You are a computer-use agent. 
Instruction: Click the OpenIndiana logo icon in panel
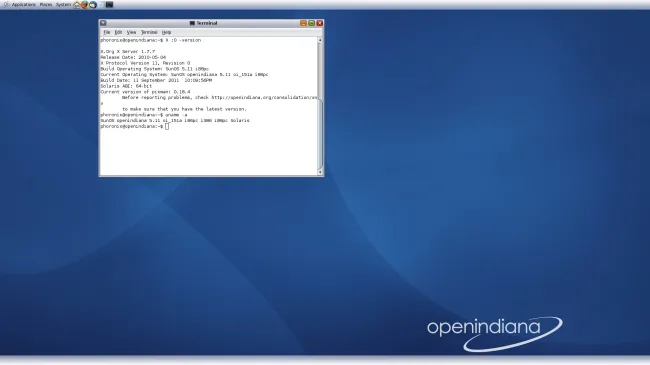point(6,5)
